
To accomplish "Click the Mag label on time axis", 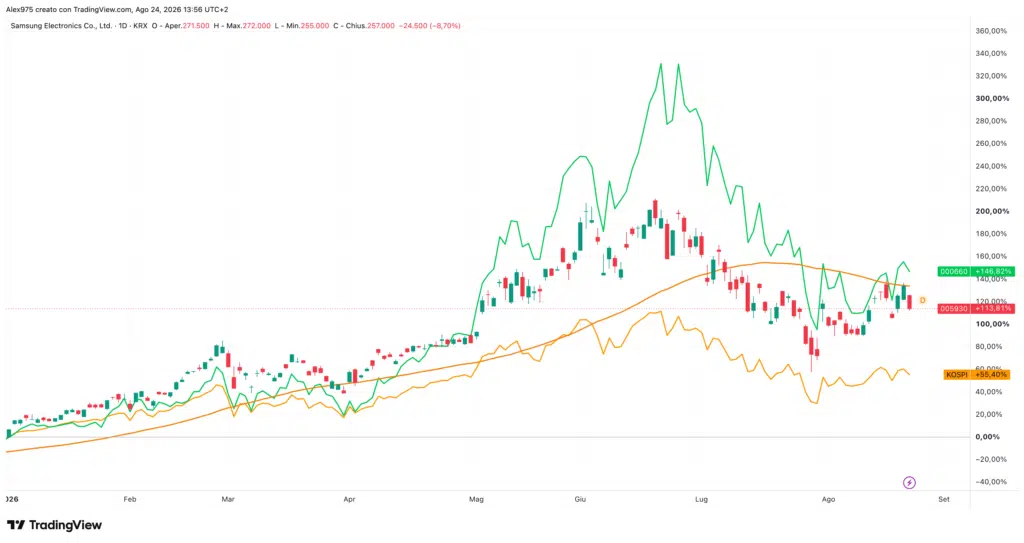I will tap(476, 499).
